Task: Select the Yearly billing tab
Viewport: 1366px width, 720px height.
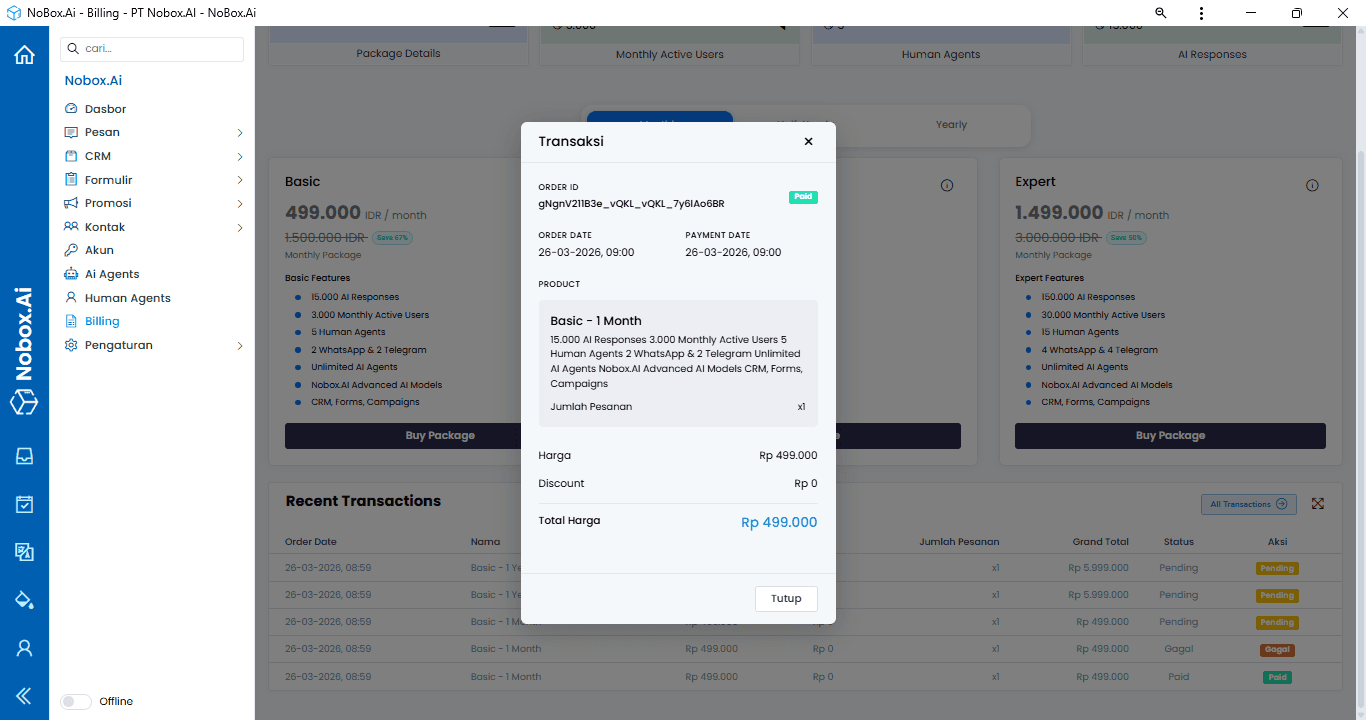Action: point(951,125)
